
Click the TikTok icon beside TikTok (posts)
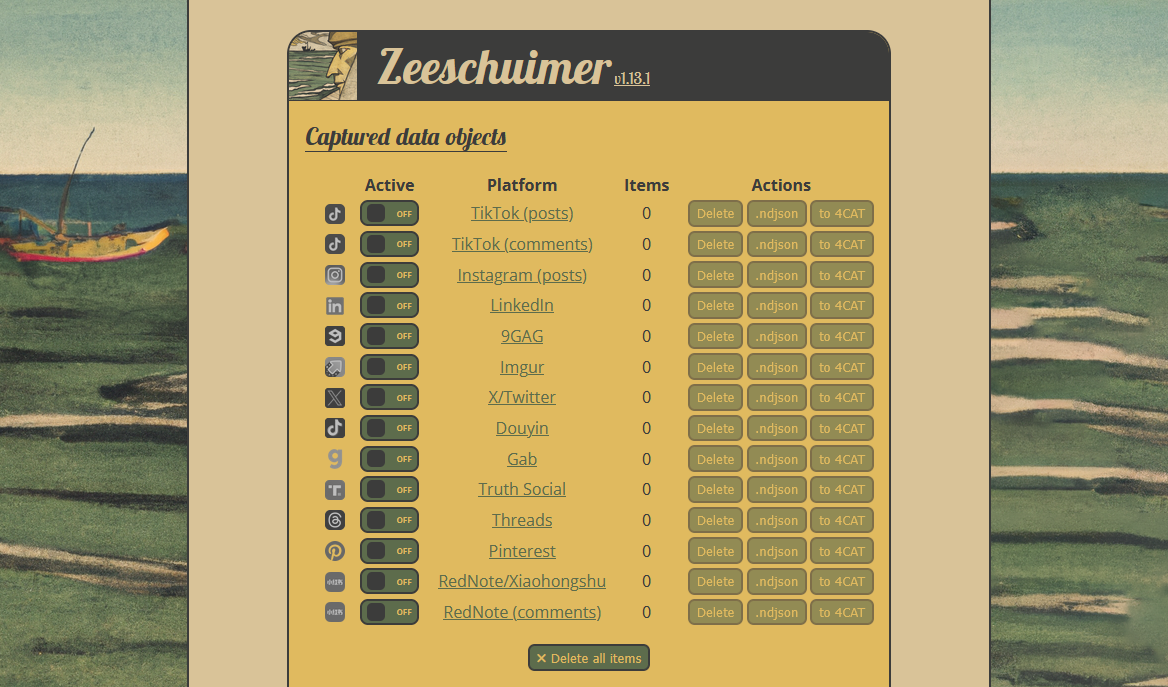tap(335, 214)
